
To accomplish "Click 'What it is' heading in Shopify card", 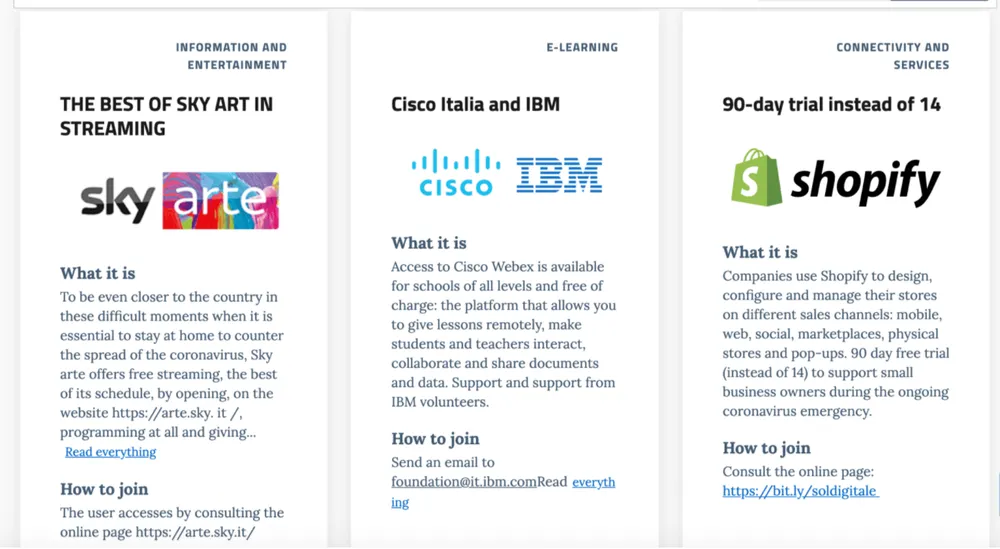I will click(760, 252).
